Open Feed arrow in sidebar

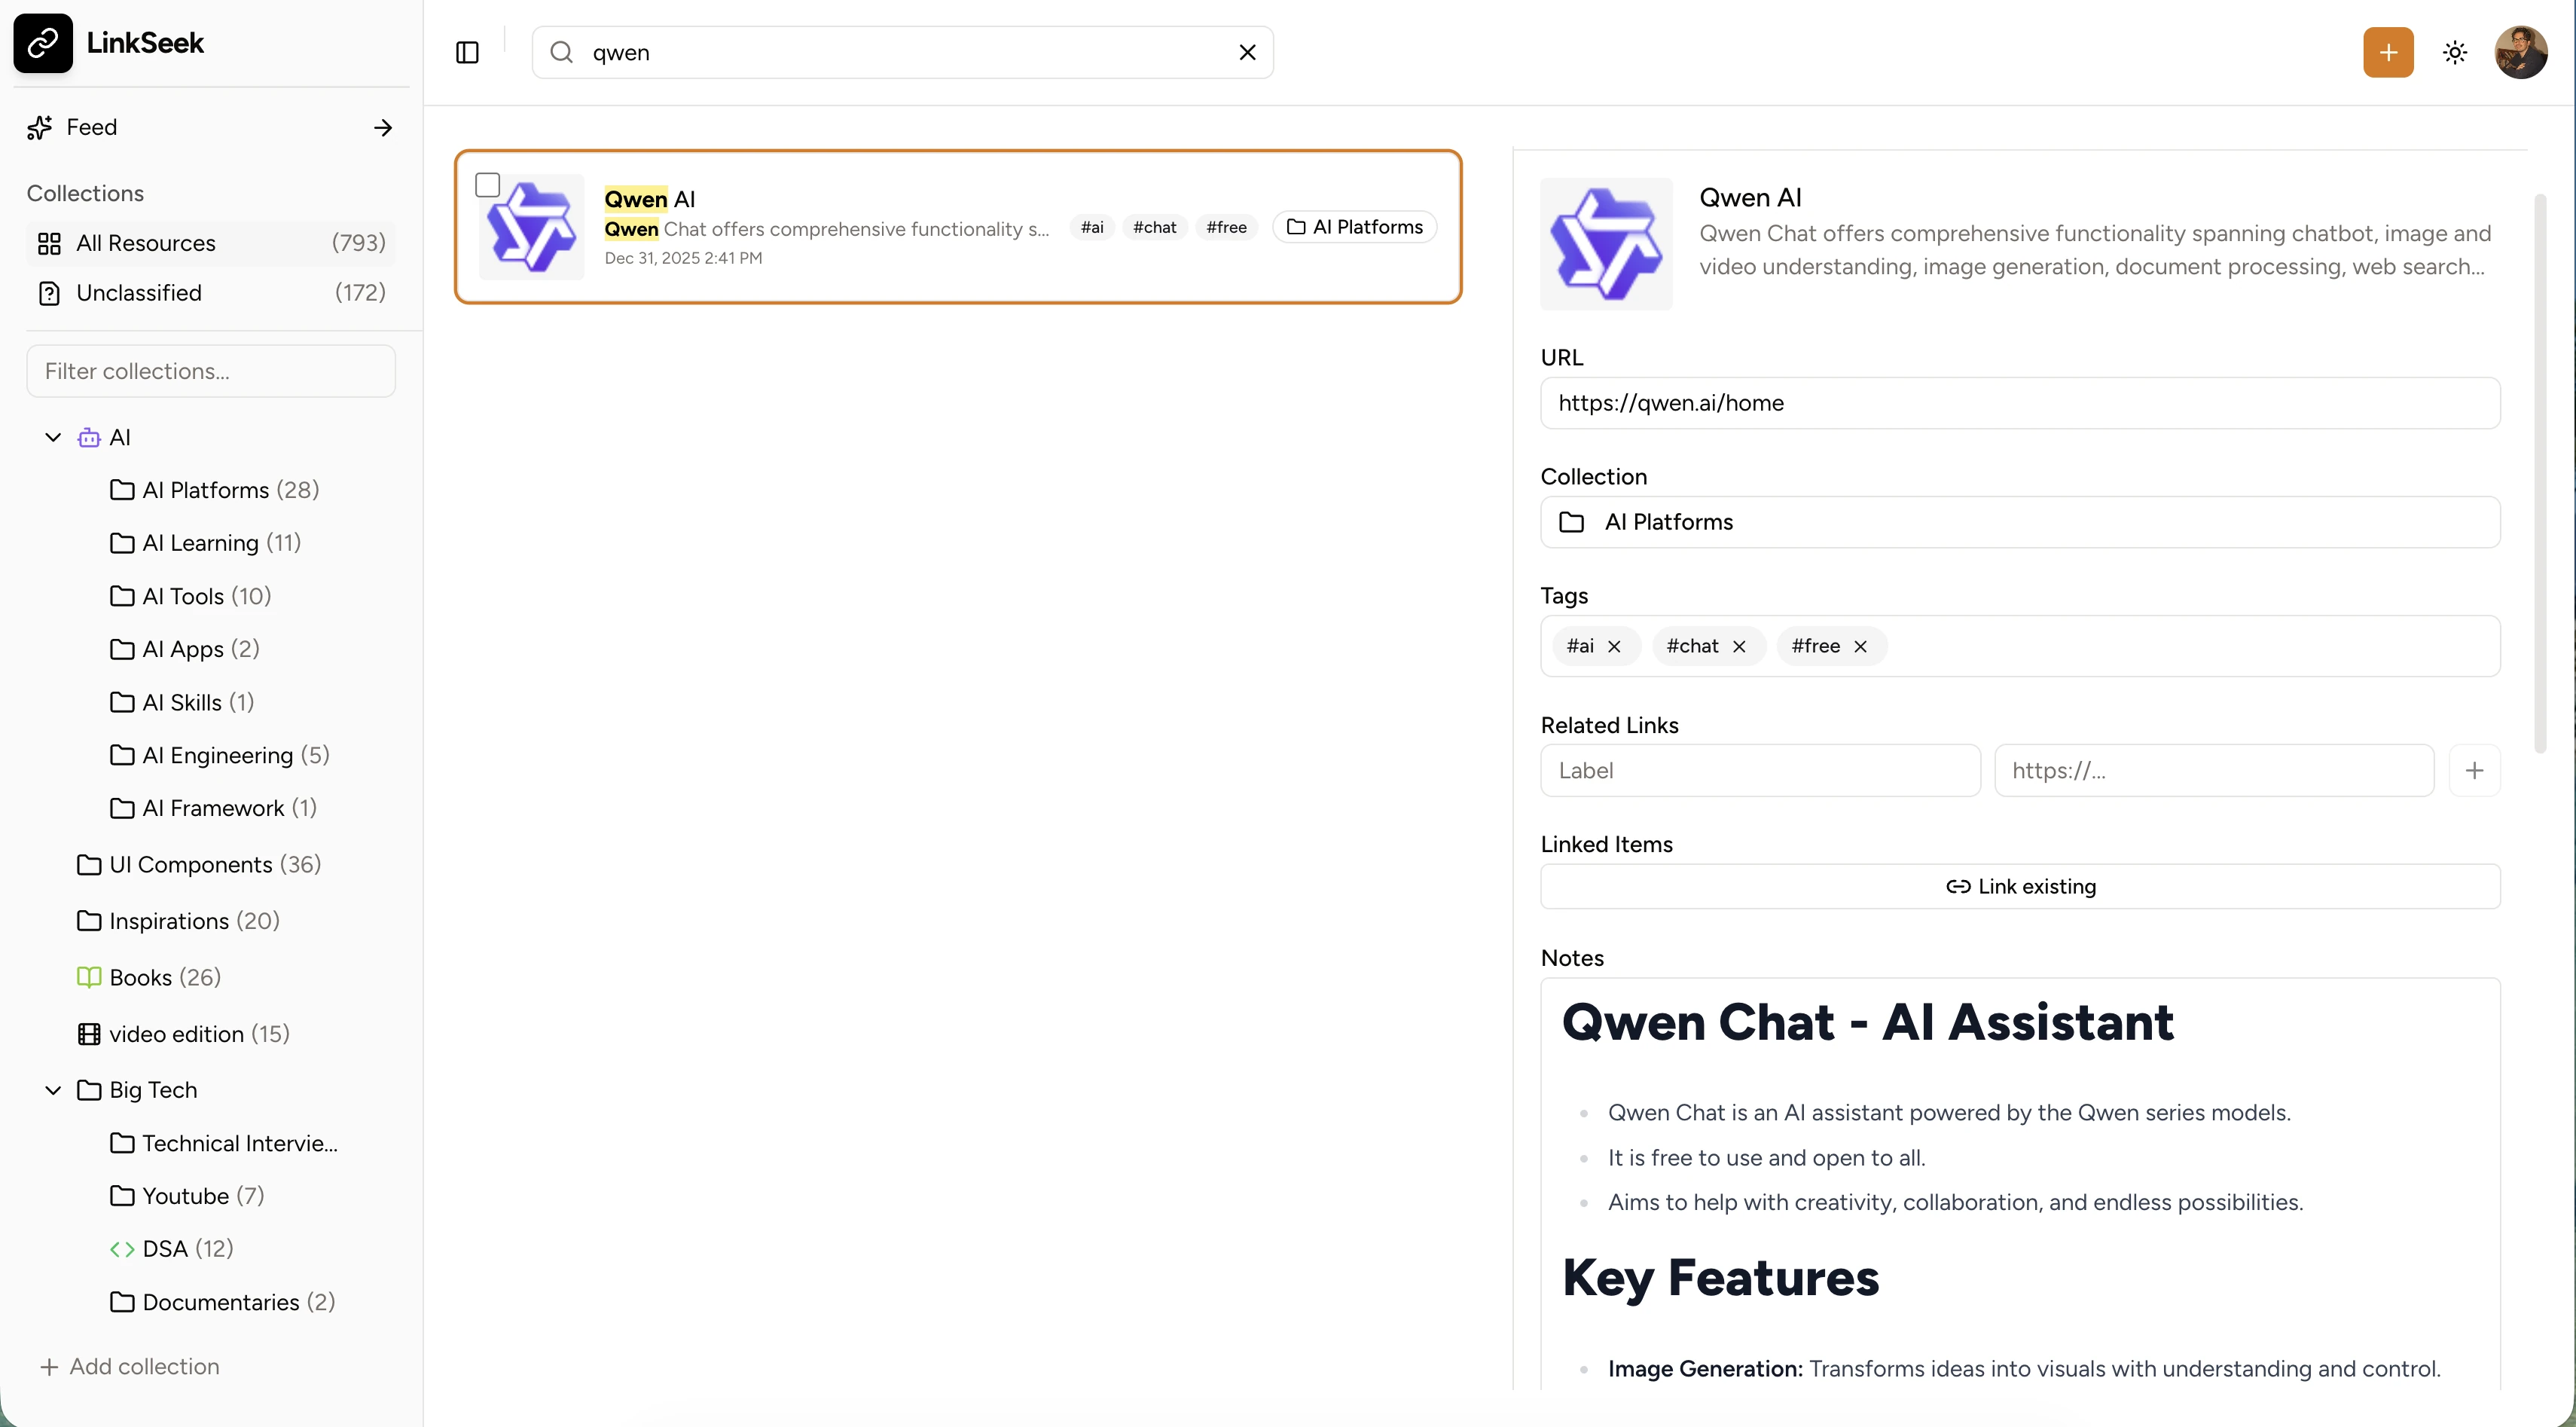pyautogui.click(x=383, y=127)
